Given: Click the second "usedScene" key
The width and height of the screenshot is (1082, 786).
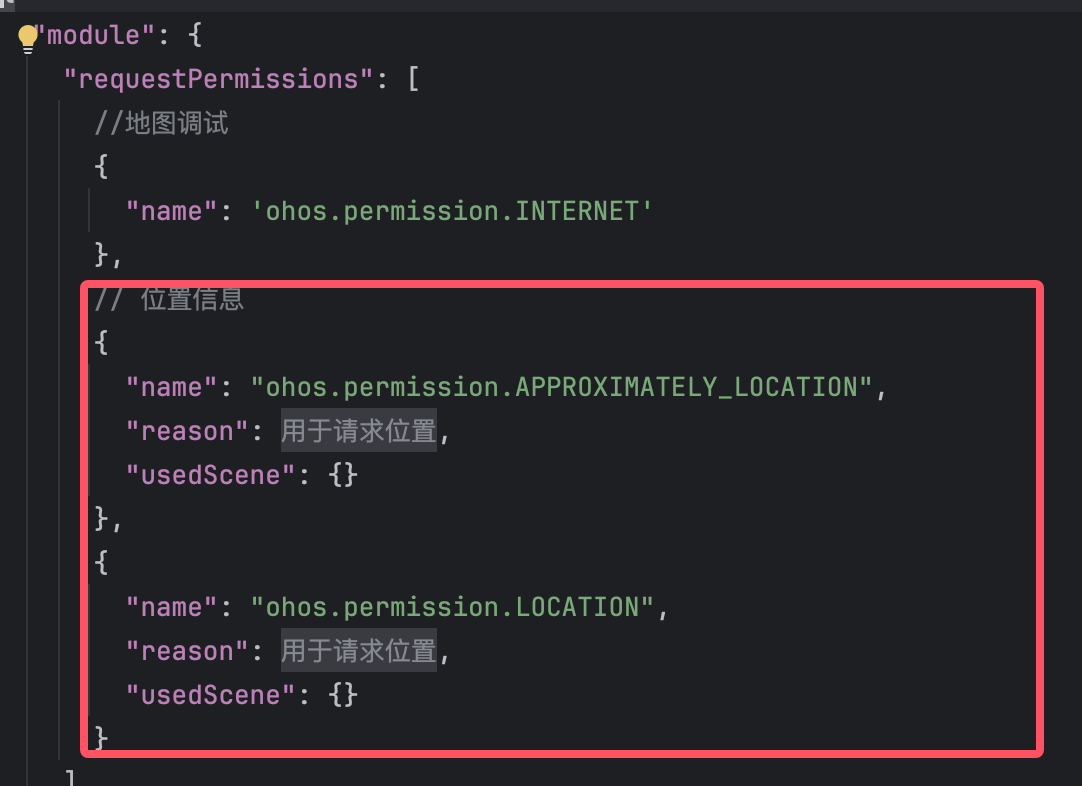Looking at the screenshot, I should [x=211, y=695].
